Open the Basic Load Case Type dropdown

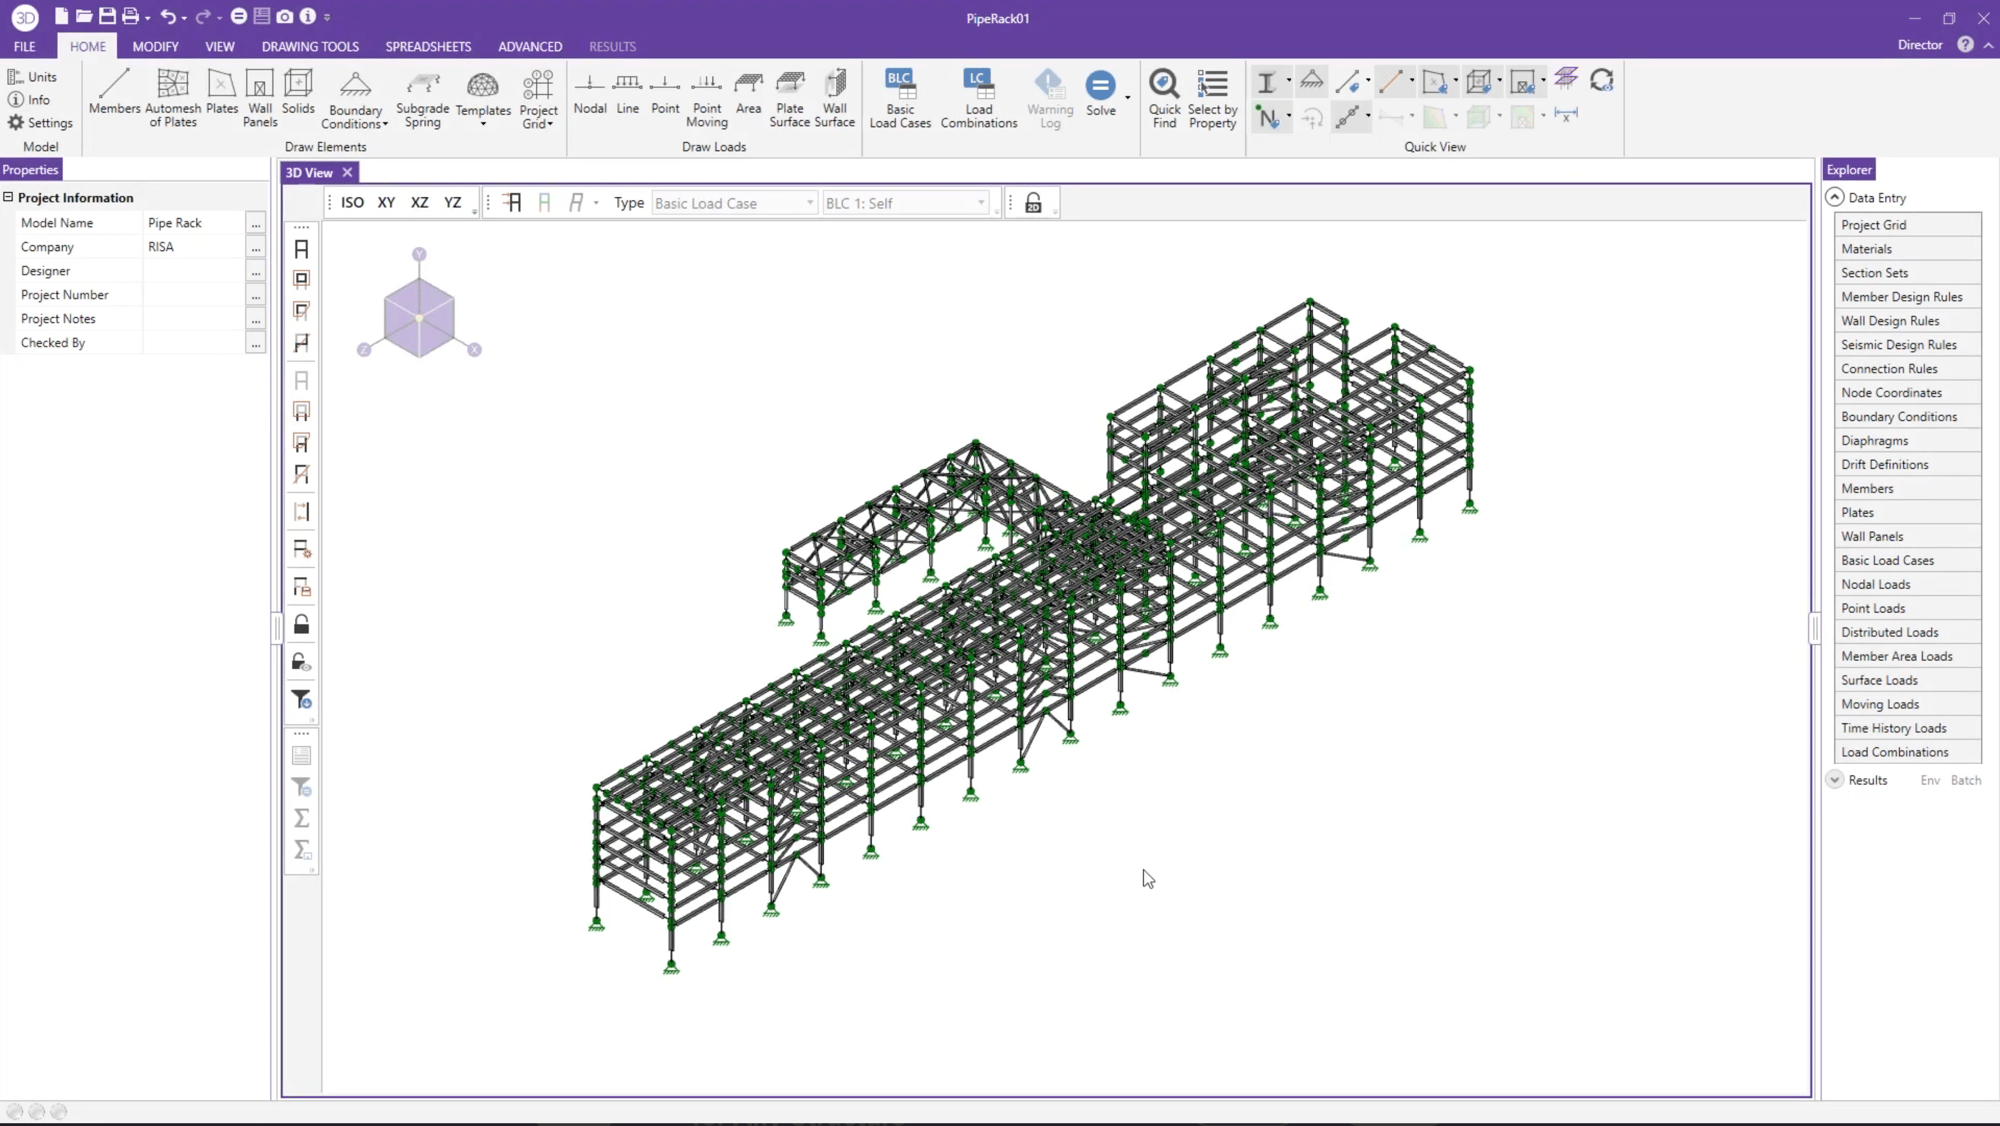tap(733, 202)
